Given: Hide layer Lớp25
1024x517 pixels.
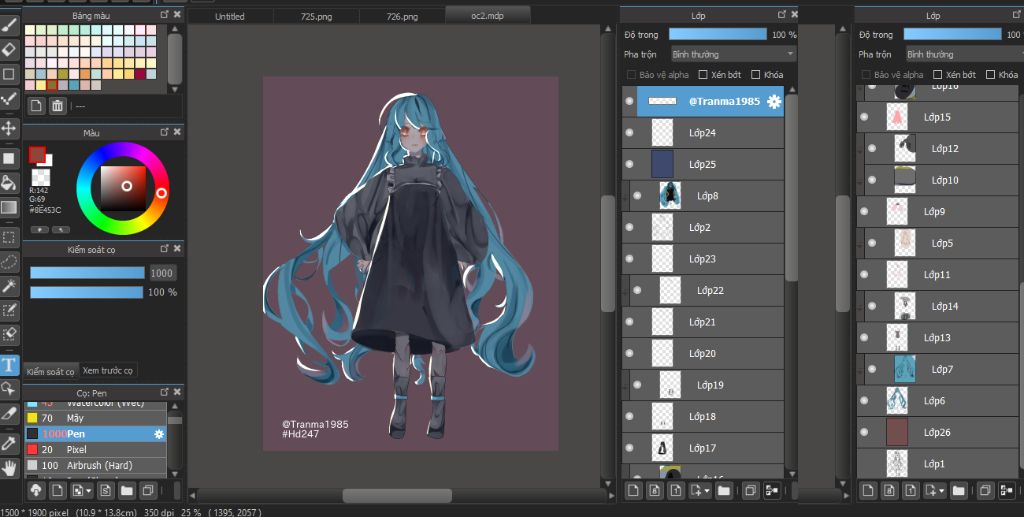Looking at the screenshot, I should tap(630, 164).
